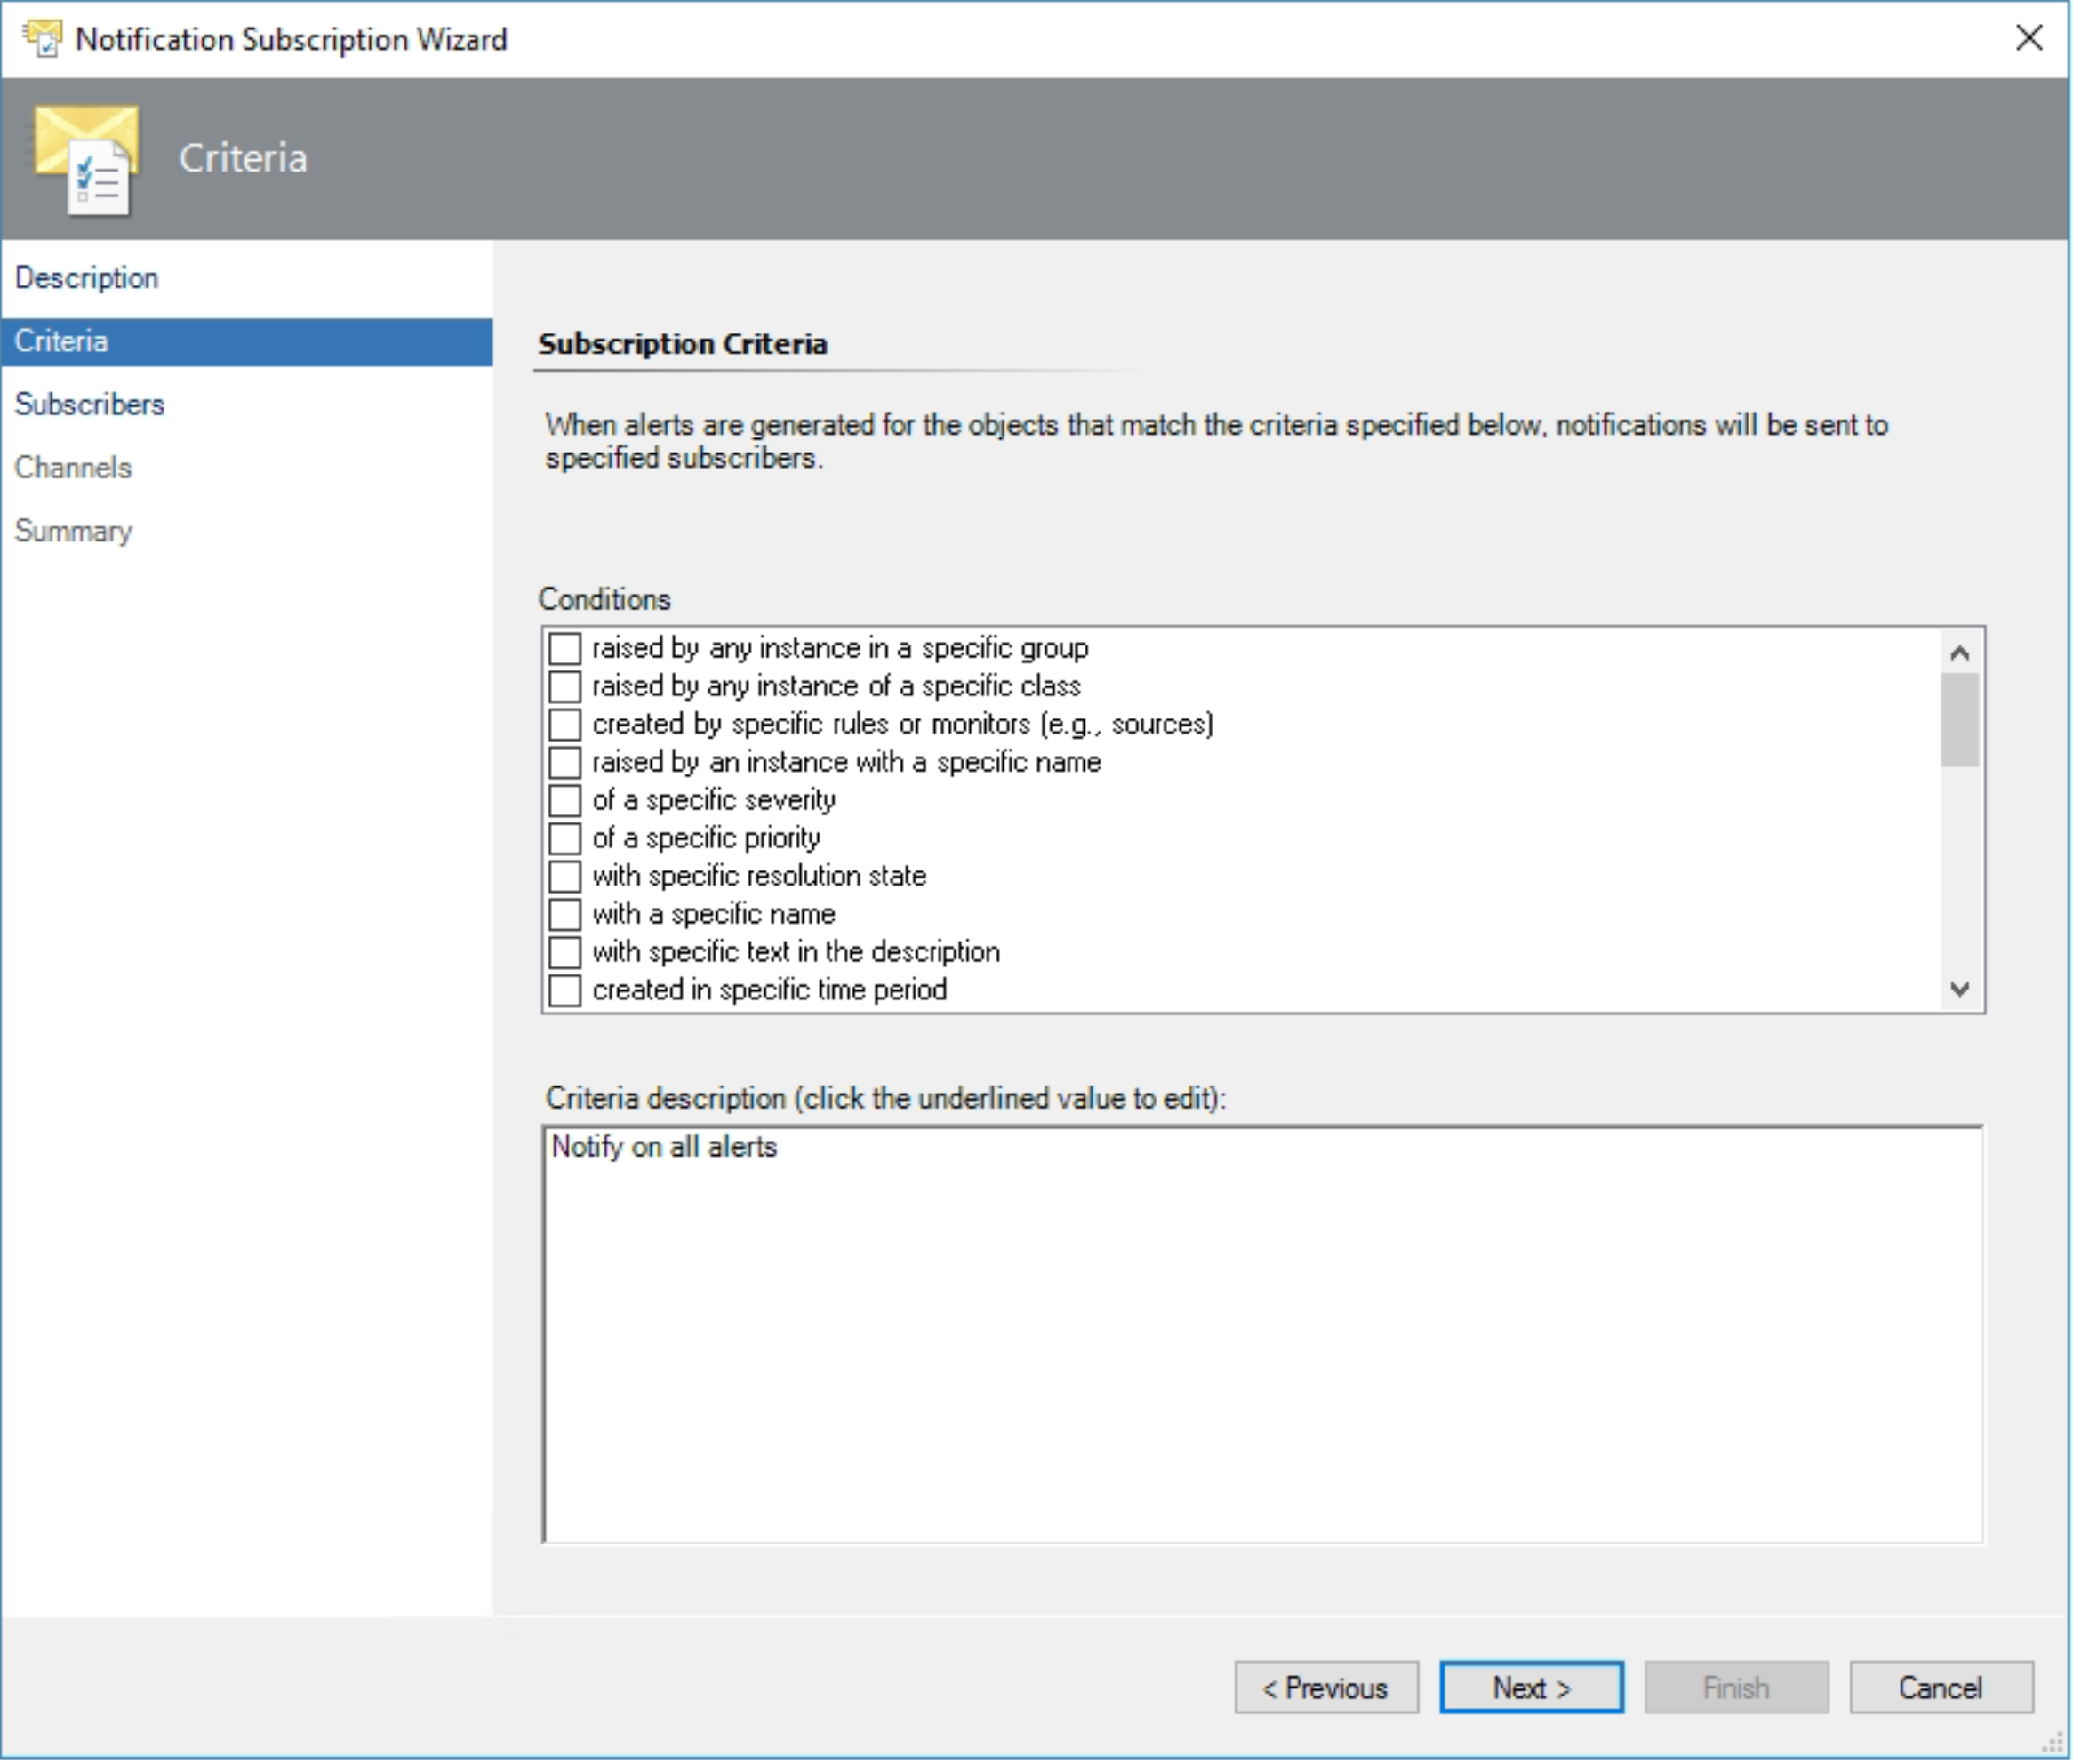Click the wizard title bar envelope icon
The width and height of the screenshot is (2073, 1764).
42,38
